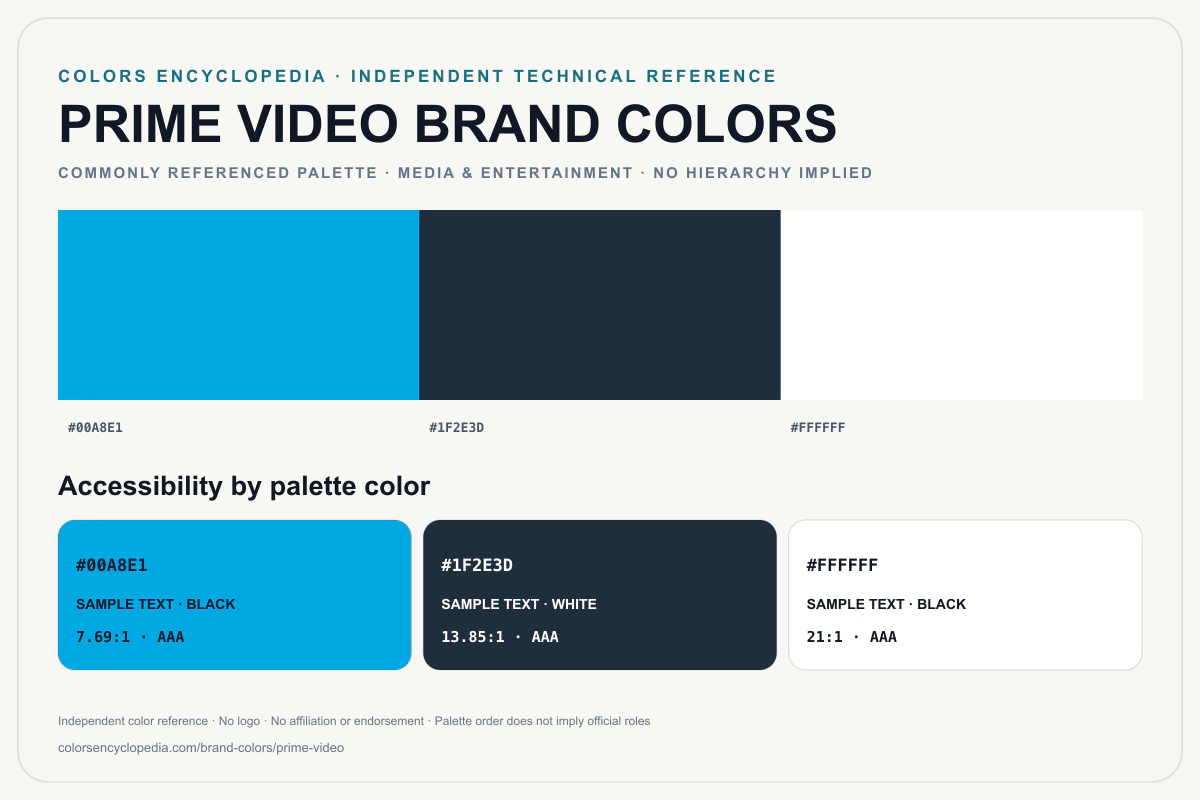Click SAMPLE TEXT · BLACK in blue card
Viewport: 1200px width, 800px height.
coord(156,604)
